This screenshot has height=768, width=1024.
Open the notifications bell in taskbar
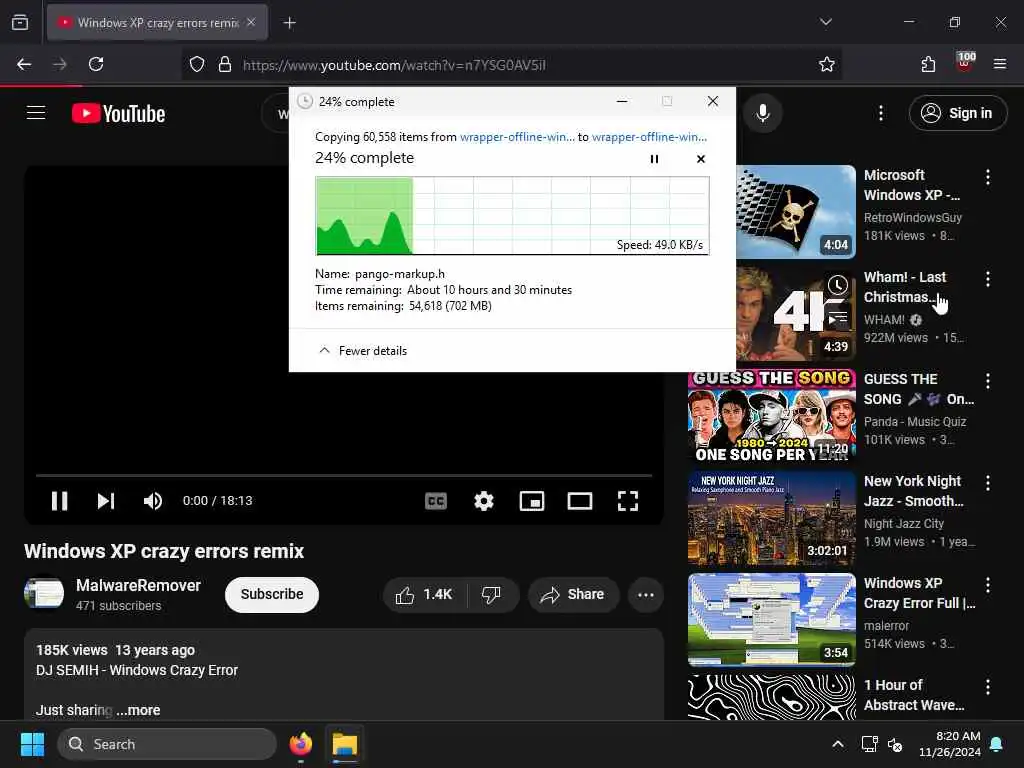[997, 744]
